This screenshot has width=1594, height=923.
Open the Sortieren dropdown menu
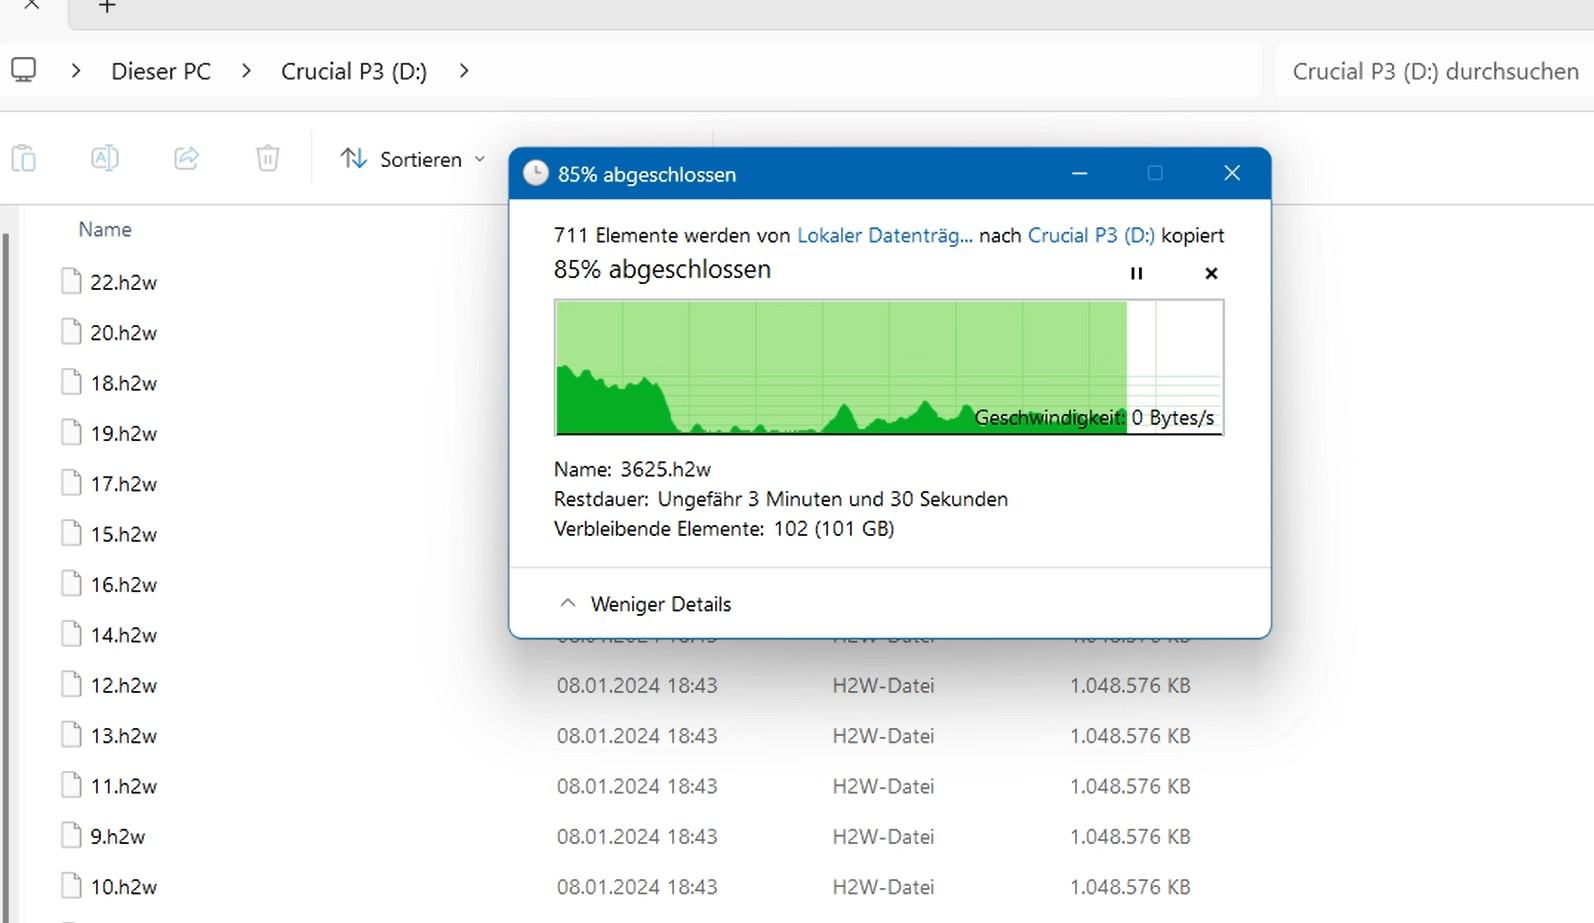(x=413, y=160)
